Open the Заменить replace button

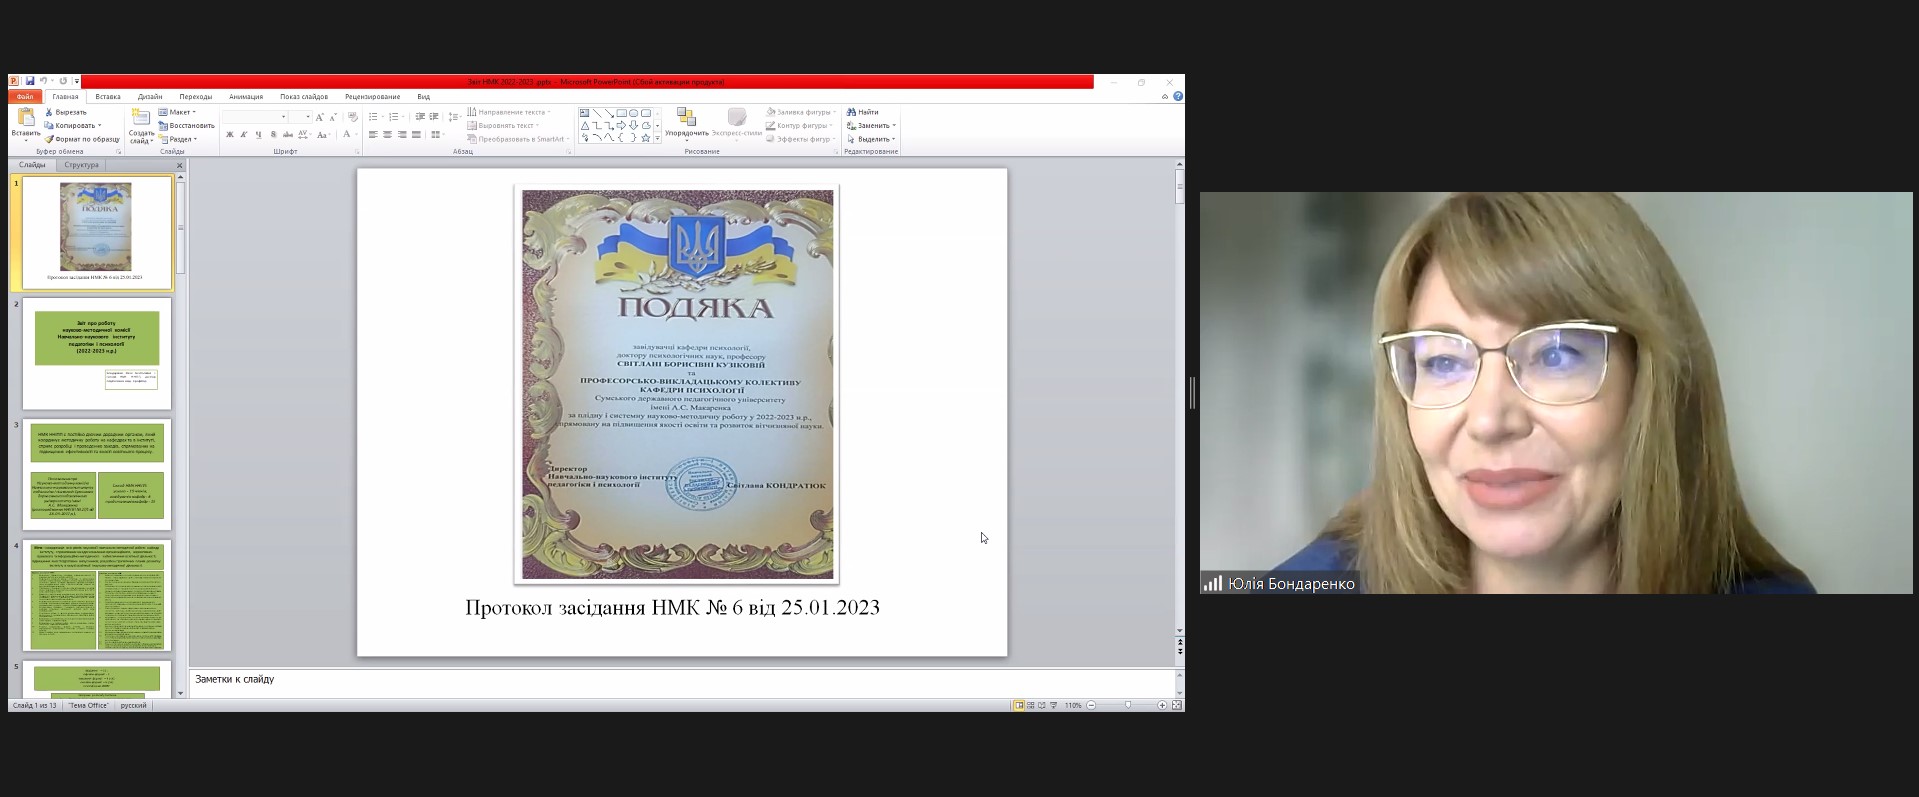(871, 125)
